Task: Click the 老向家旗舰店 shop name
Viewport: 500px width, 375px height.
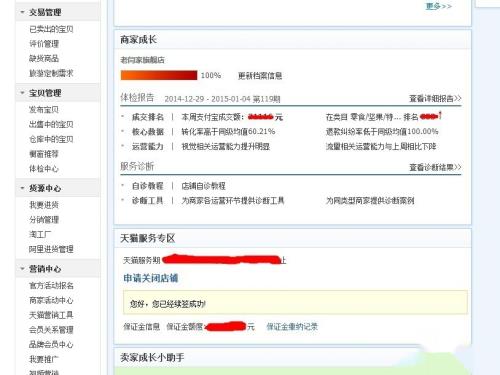Action: [x=142, y=60]
